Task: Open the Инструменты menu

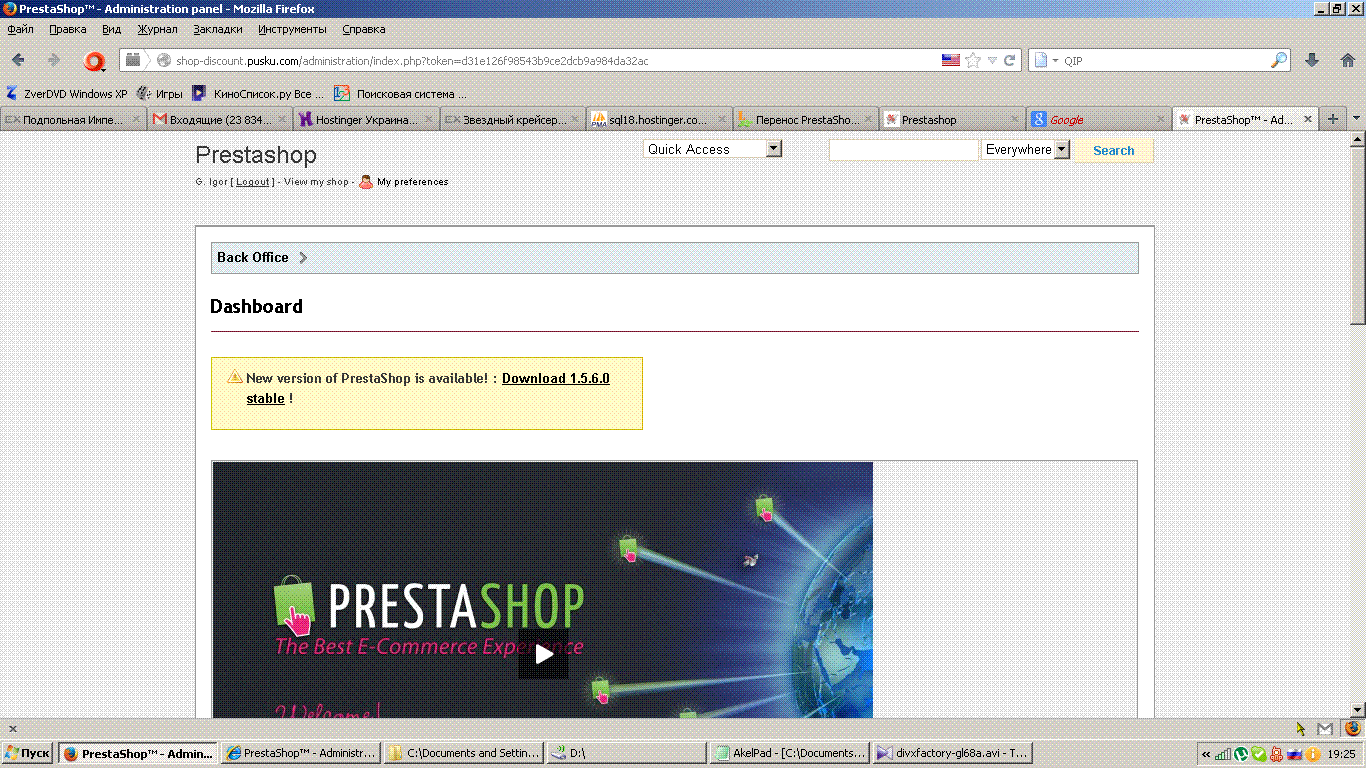Action: click(x=292, y=29)
